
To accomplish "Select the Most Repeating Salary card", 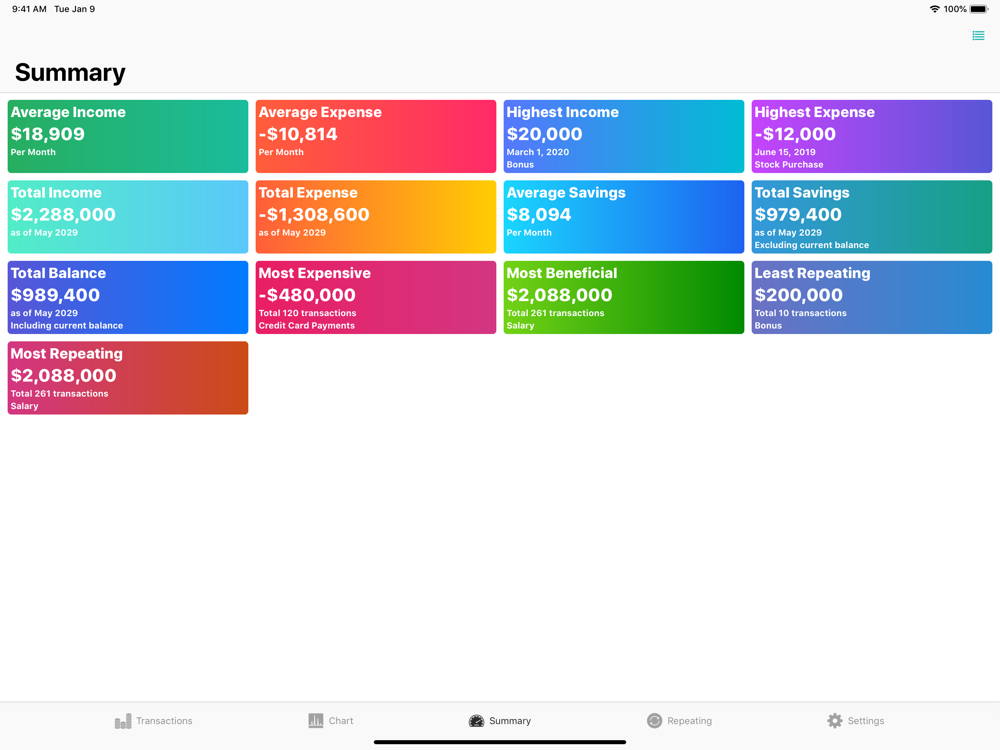I will [x=128, y=378].
